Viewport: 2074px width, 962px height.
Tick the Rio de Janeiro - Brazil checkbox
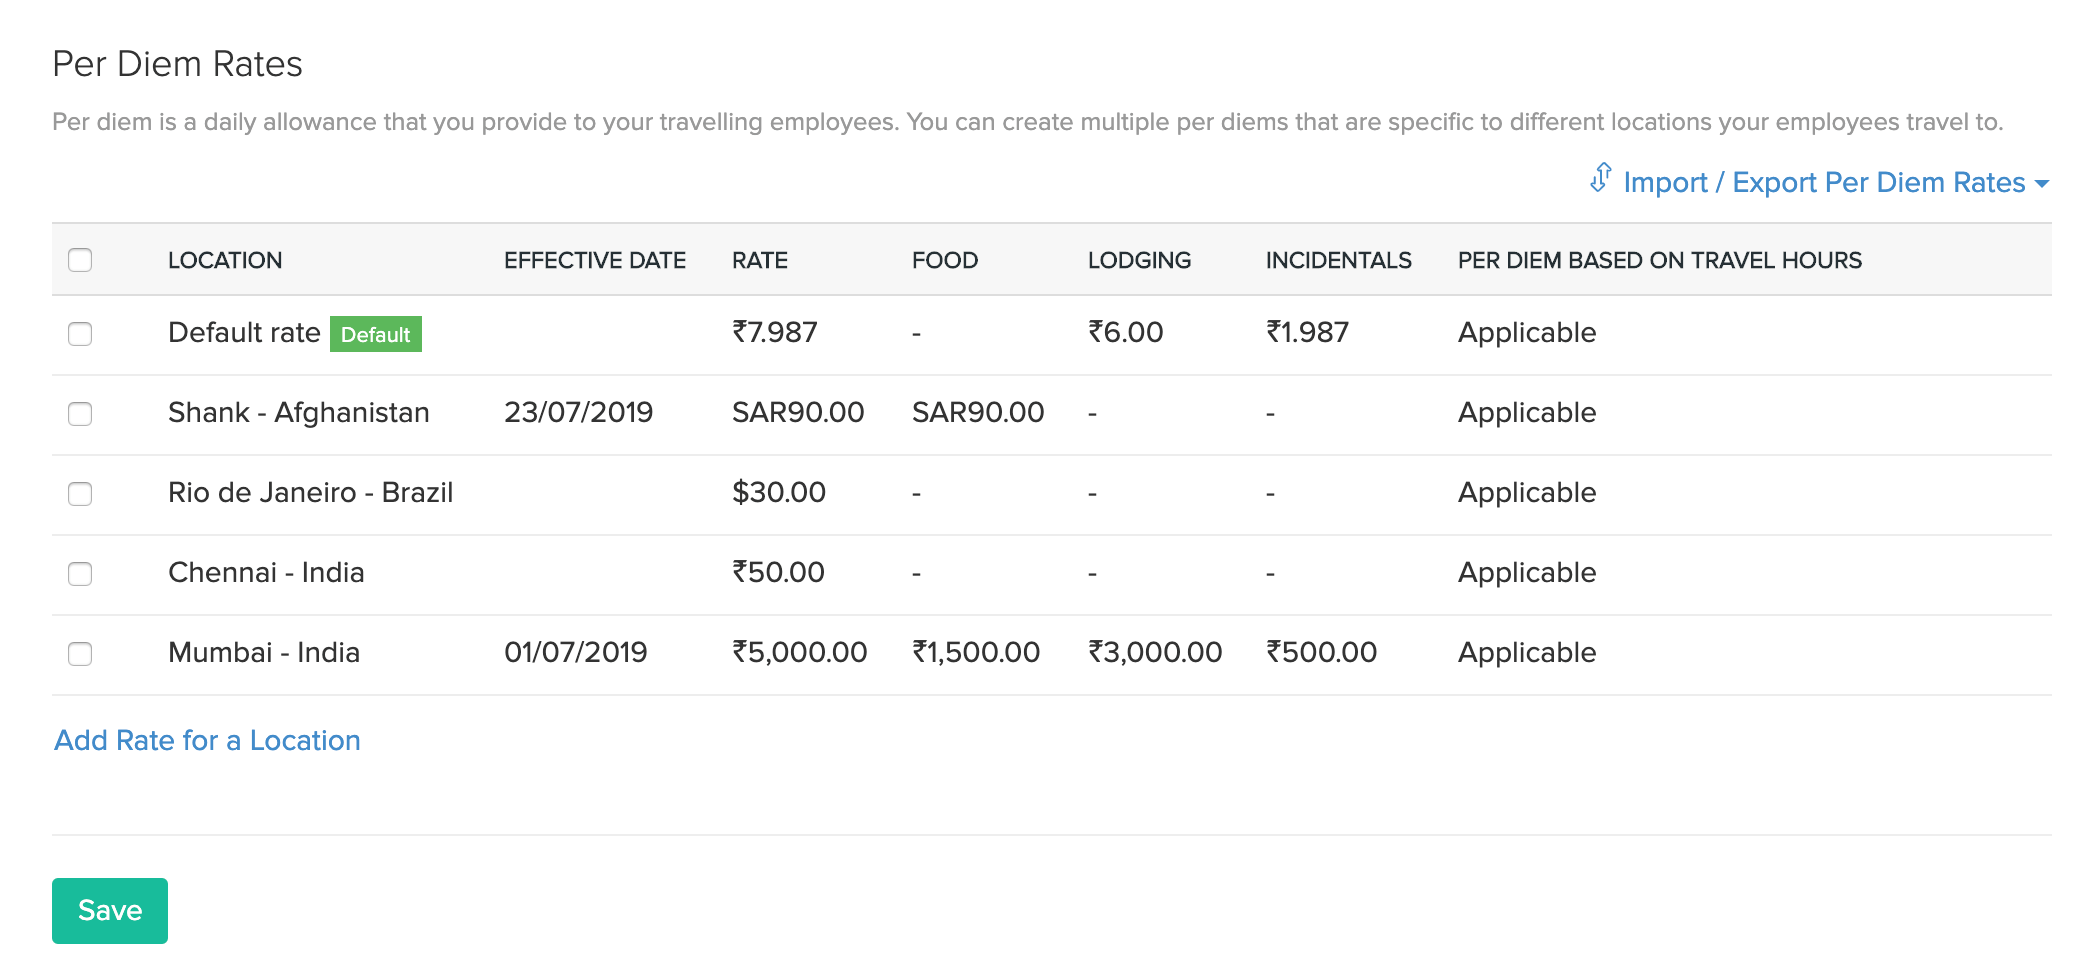coord(80,494)
